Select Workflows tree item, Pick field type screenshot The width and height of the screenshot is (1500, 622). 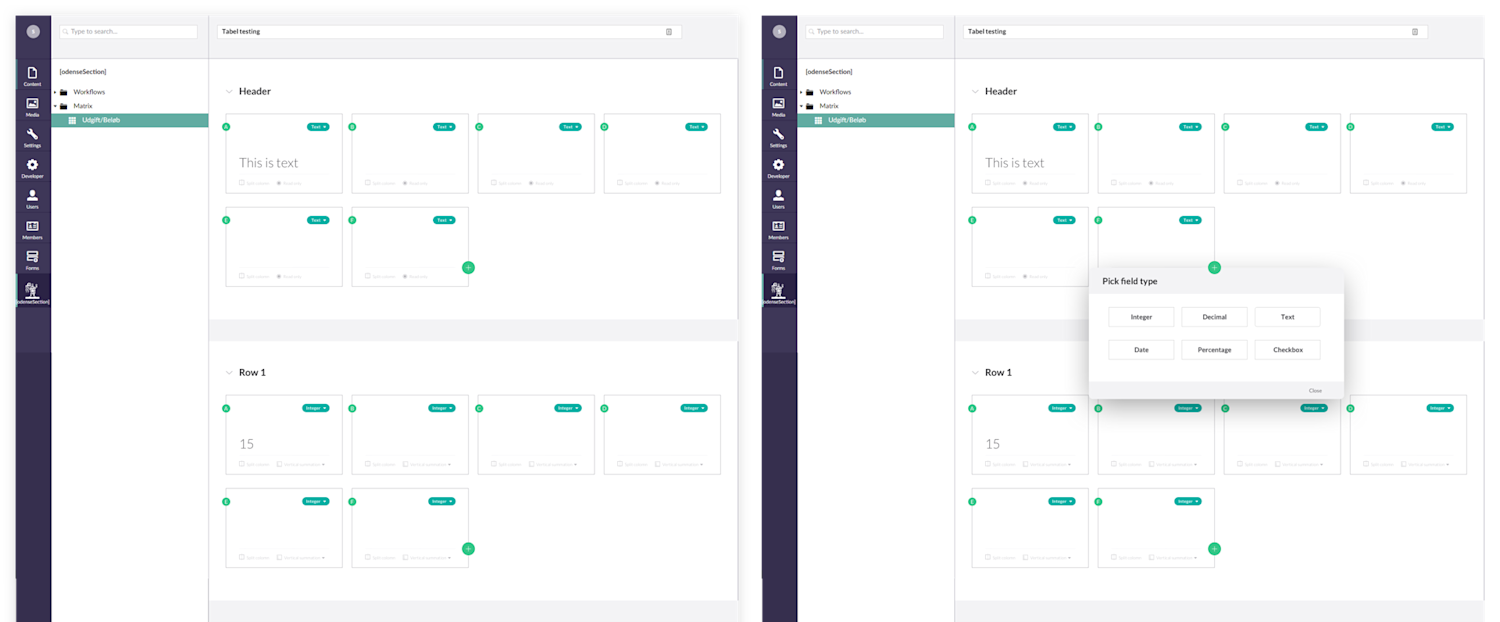pos(835,92)
